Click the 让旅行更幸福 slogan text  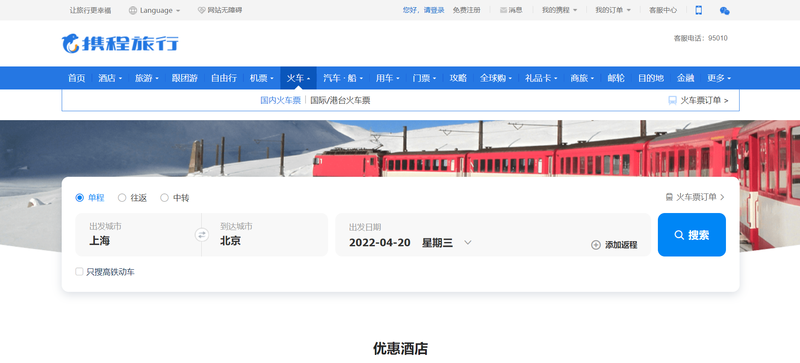pos(90,10)
